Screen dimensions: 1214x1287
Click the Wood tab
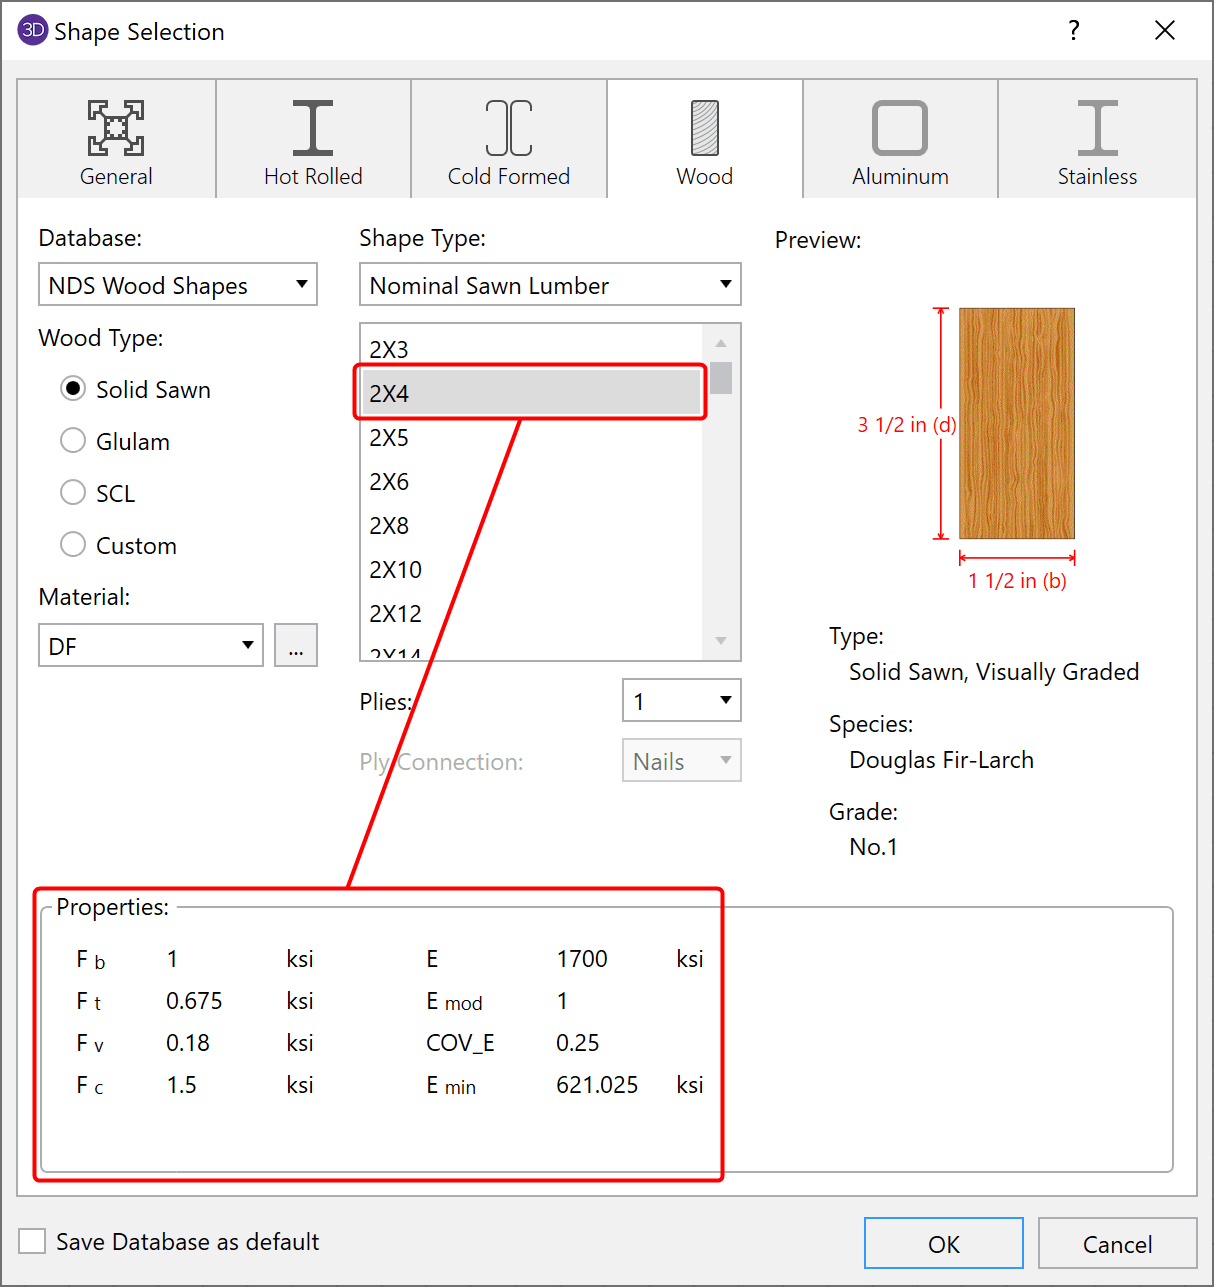point(704,140)
